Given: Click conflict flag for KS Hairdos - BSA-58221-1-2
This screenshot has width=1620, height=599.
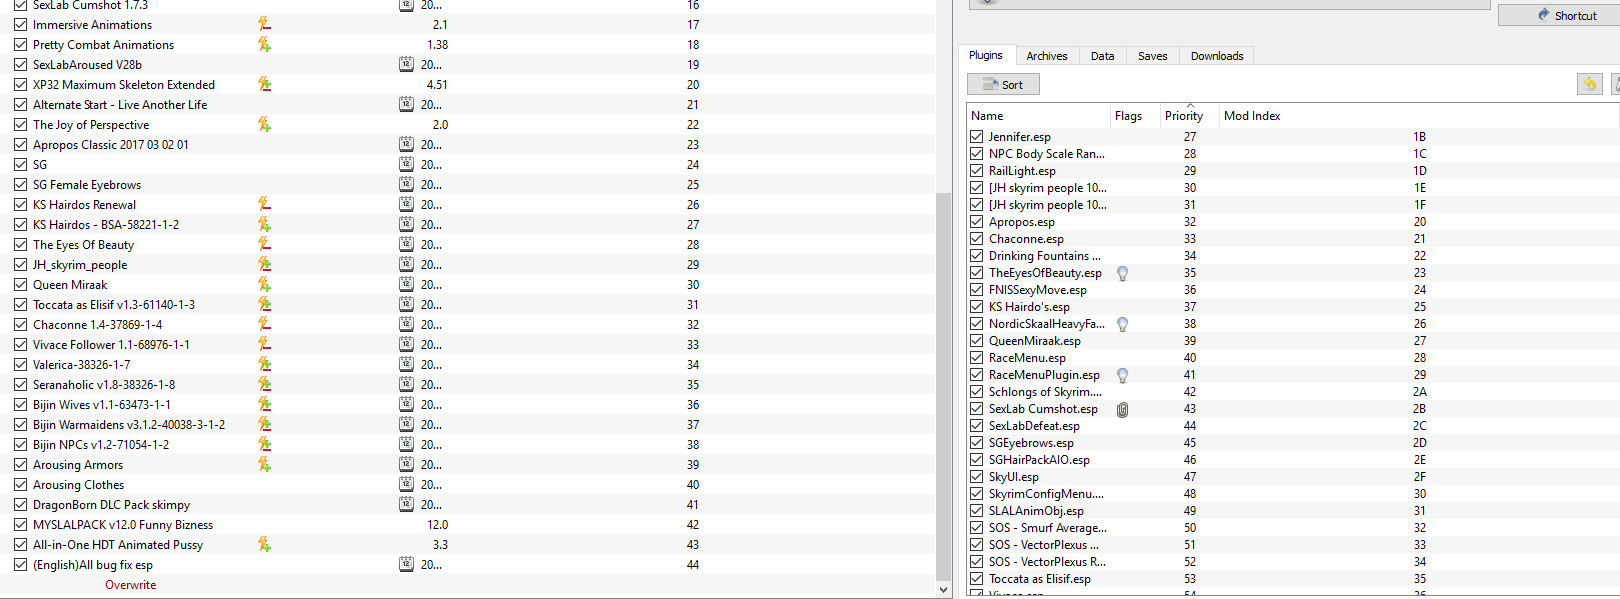Looking at the screenshot, I should (x=264, y=224).
